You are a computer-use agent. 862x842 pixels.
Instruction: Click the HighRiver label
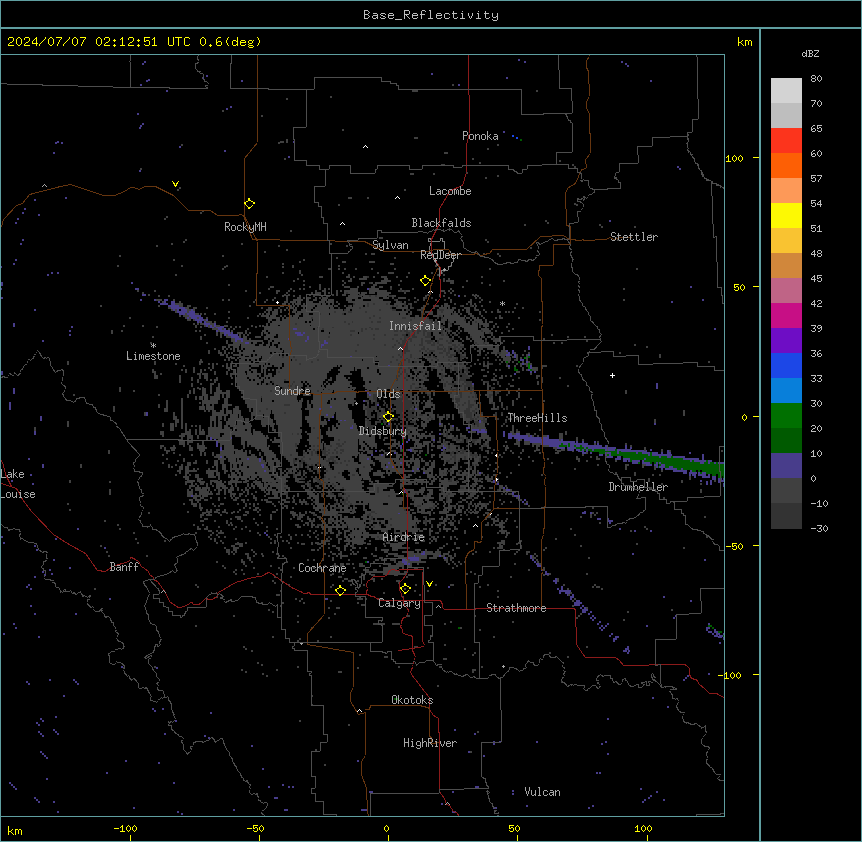pos(430,743)
